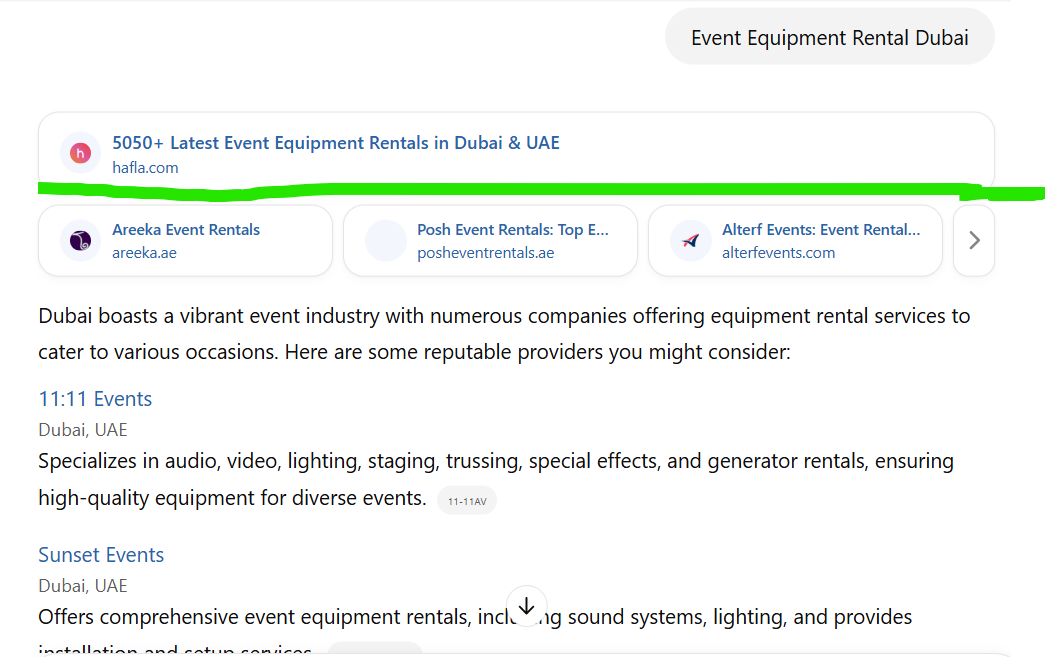This screenshot has height=657, width=1047.
Task: Click the Areeka Event Rentals favicon
Action: 80,240
